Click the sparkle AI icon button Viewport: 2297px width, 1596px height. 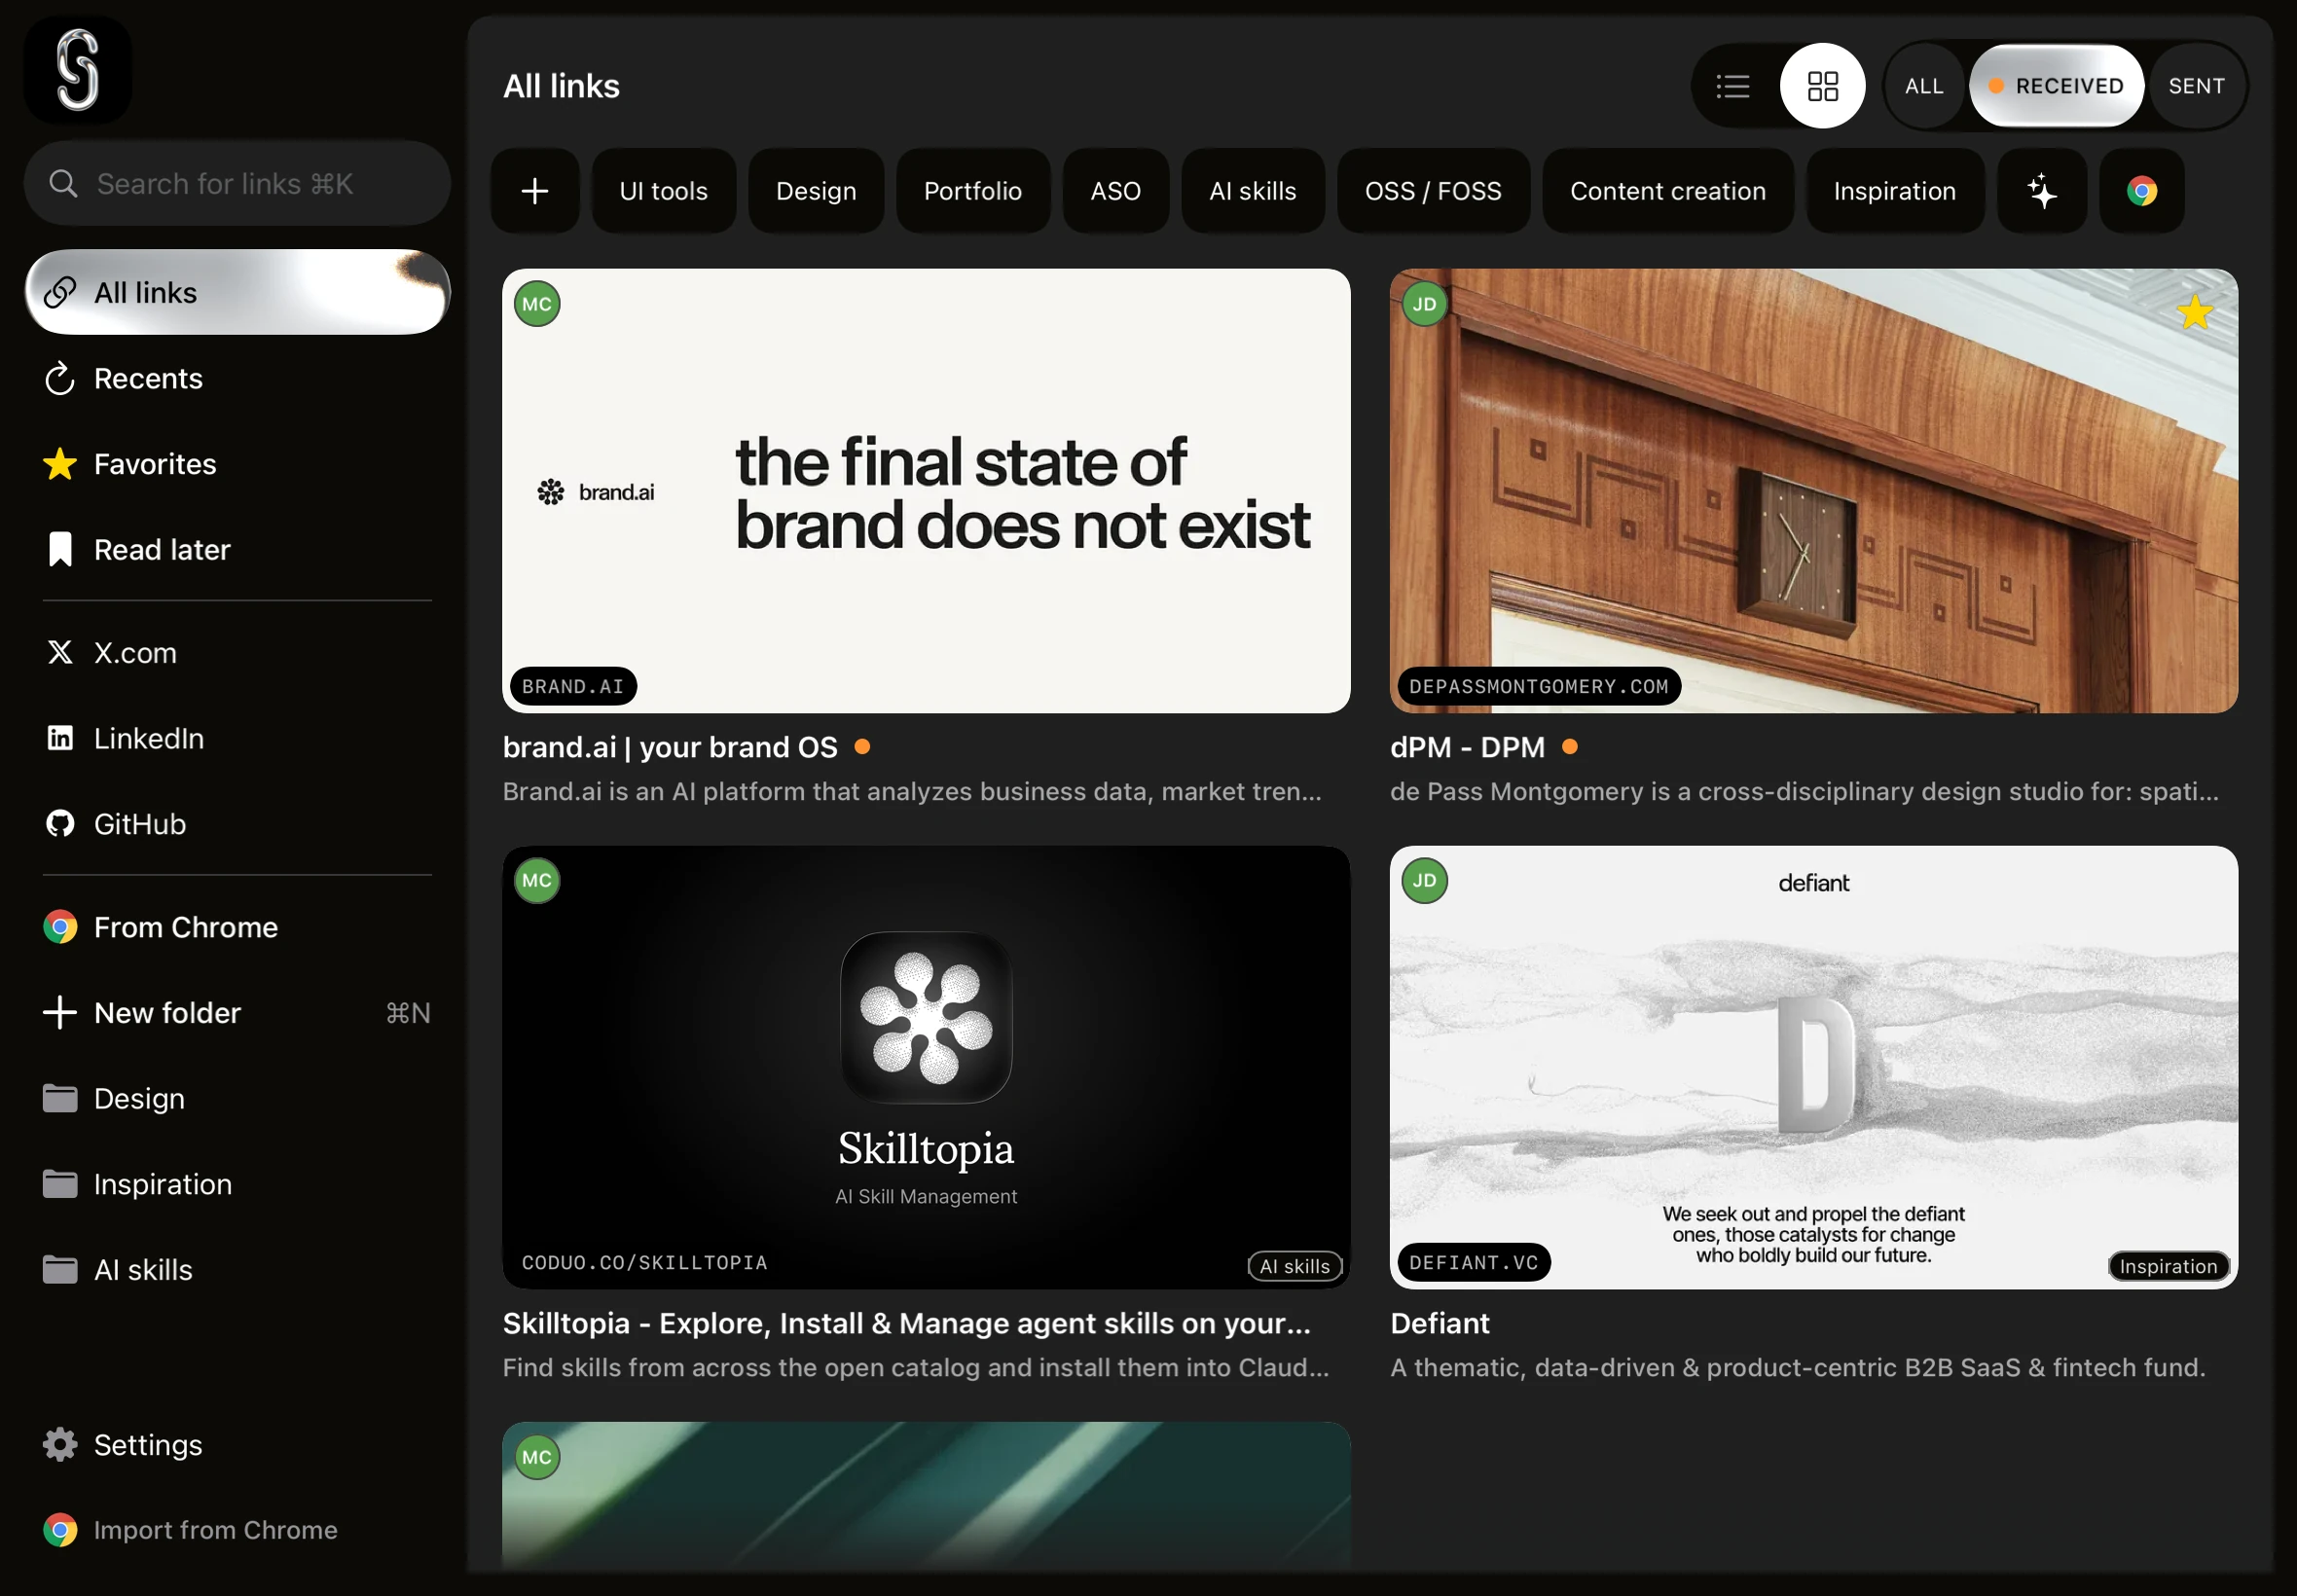click(2042, 190)
